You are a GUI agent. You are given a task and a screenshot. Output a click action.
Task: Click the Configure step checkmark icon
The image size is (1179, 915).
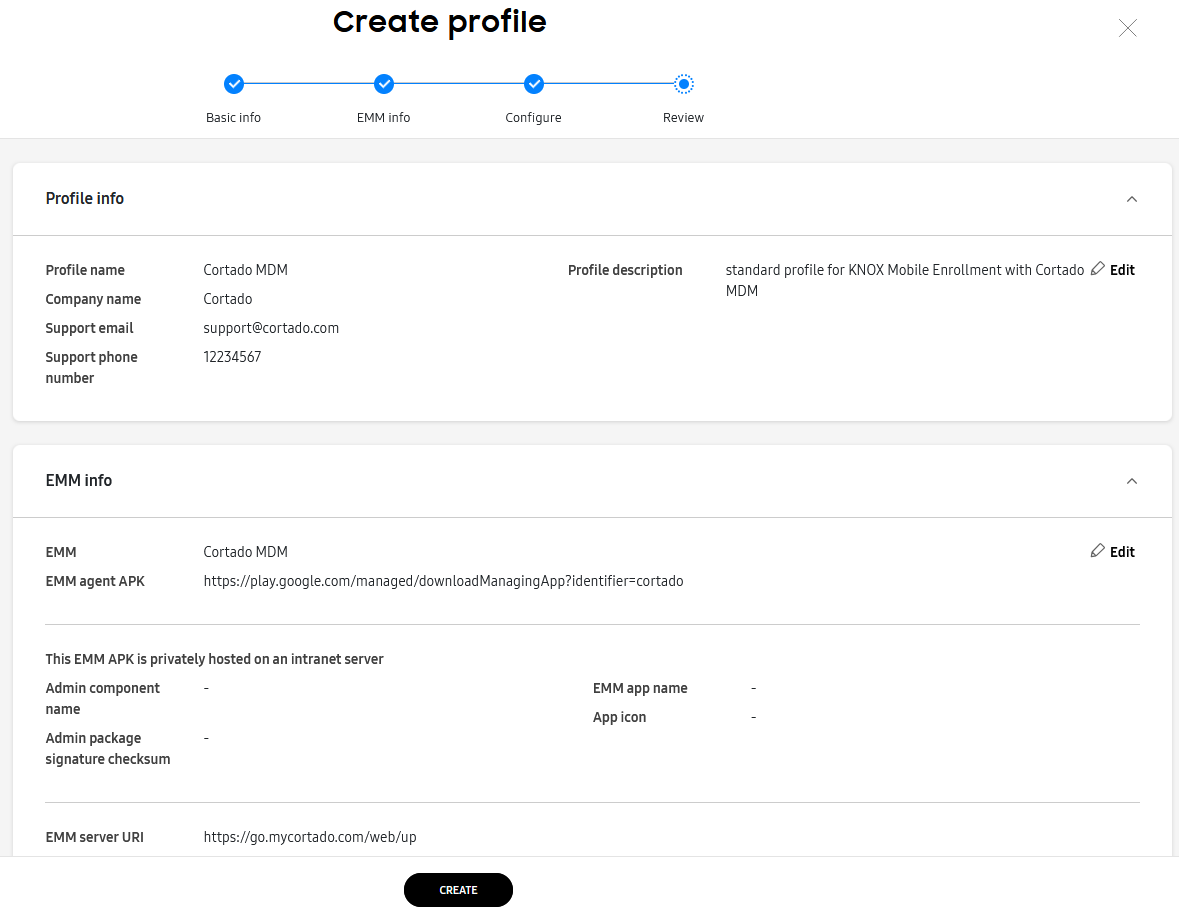534,84
